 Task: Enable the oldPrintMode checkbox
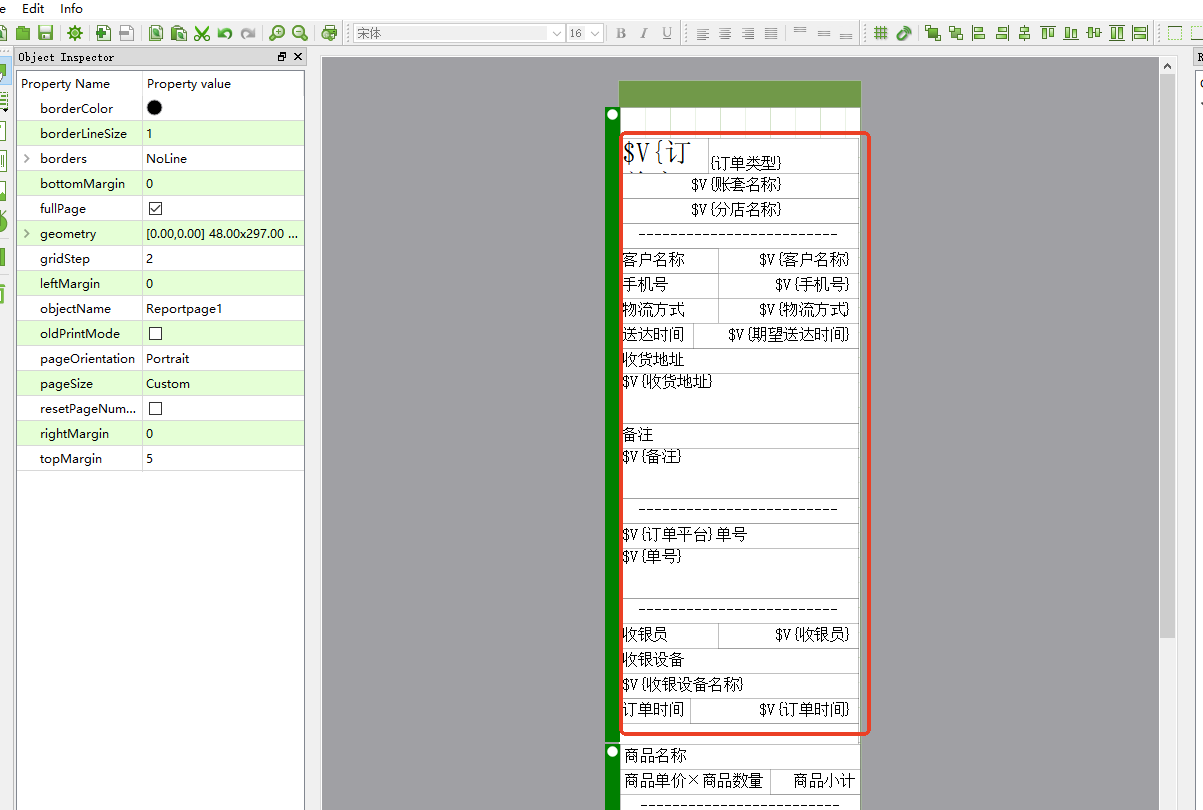pos(155,334)
